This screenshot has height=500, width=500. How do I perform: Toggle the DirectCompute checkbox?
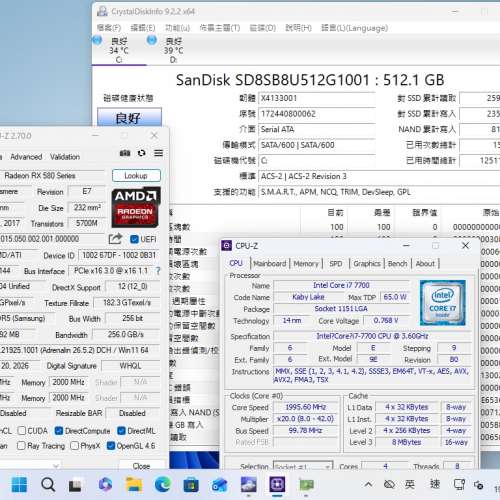[x=59, y=431]
